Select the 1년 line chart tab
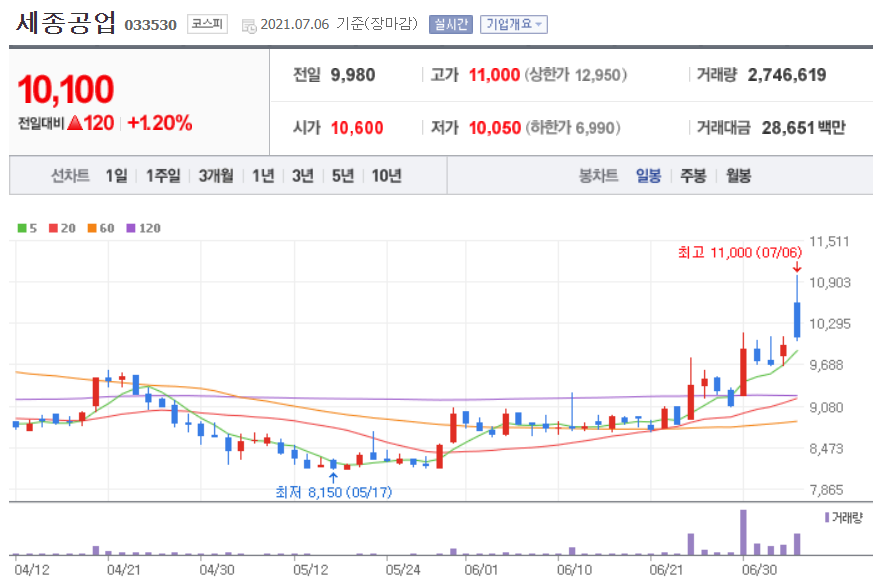873x586 pixels. tap(263, 176)
